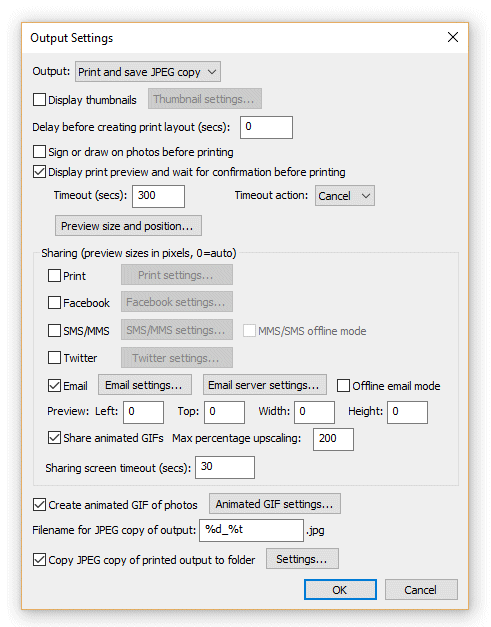The width and height of the screenshot is (491, 627).
Task: Click the Preview Left input field
Action: tap(144, 412)
